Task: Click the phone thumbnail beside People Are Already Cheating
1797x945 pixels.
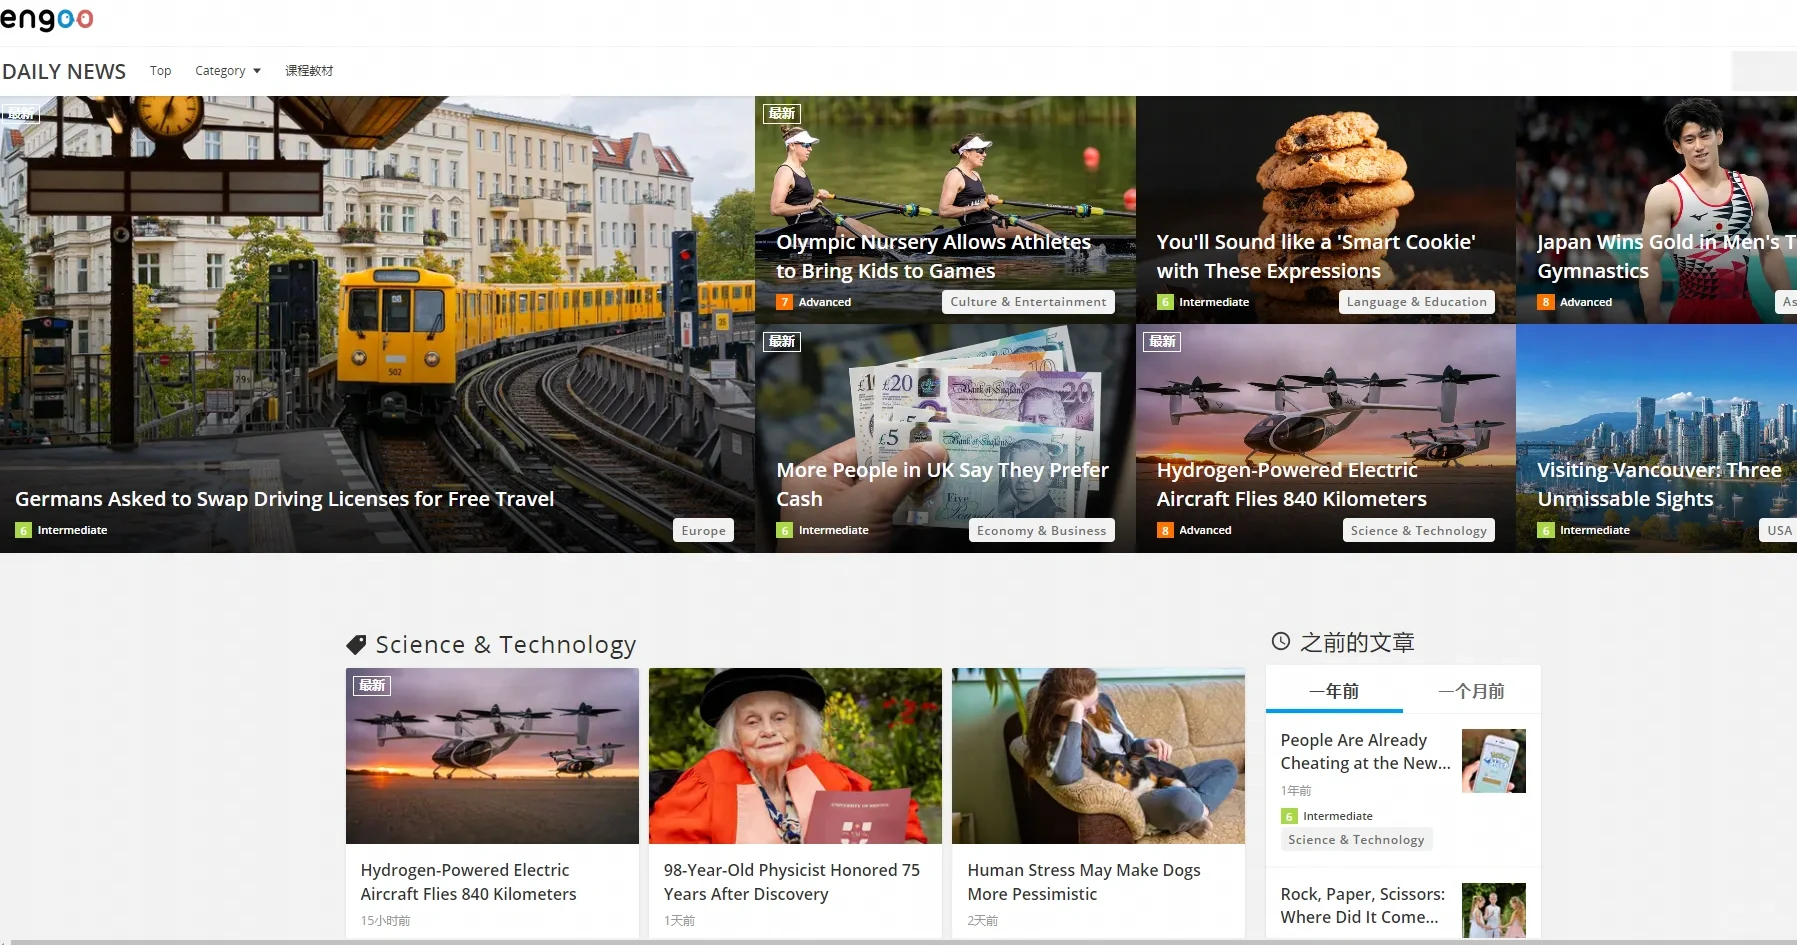Action: click(1494, 761)
